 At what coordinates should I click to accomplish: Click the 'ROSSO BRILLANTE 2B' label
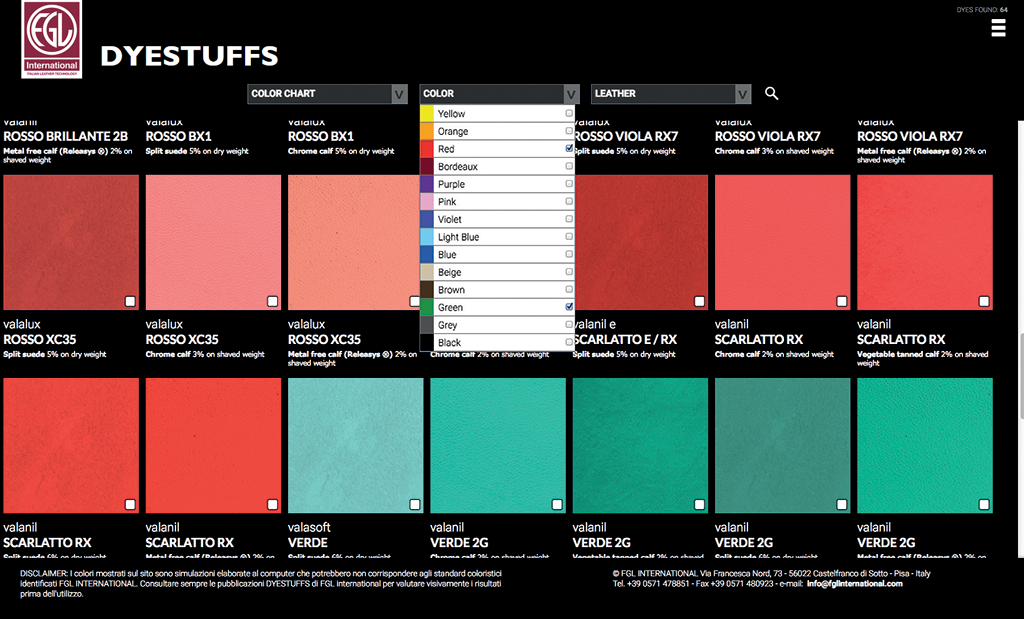(x=65, y=136)
